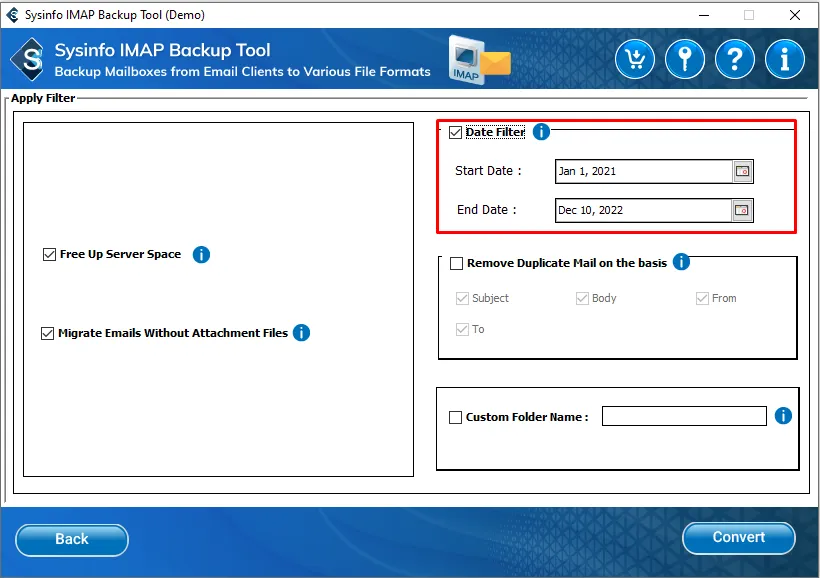Image resolution: width=820 pixels, height=578 pixels.
Task: Open the activation key icon
Action: (685, 59)
